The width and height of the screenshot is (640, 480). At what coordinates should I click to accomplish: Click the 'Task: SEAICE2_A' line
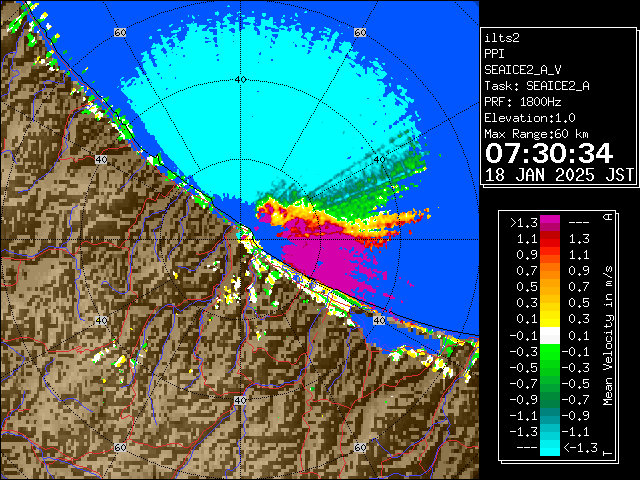coord(537,86)
